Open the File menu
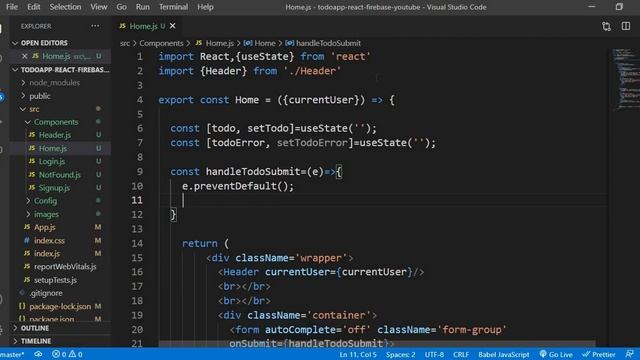 pyautogui.click(x=12, y=7)
